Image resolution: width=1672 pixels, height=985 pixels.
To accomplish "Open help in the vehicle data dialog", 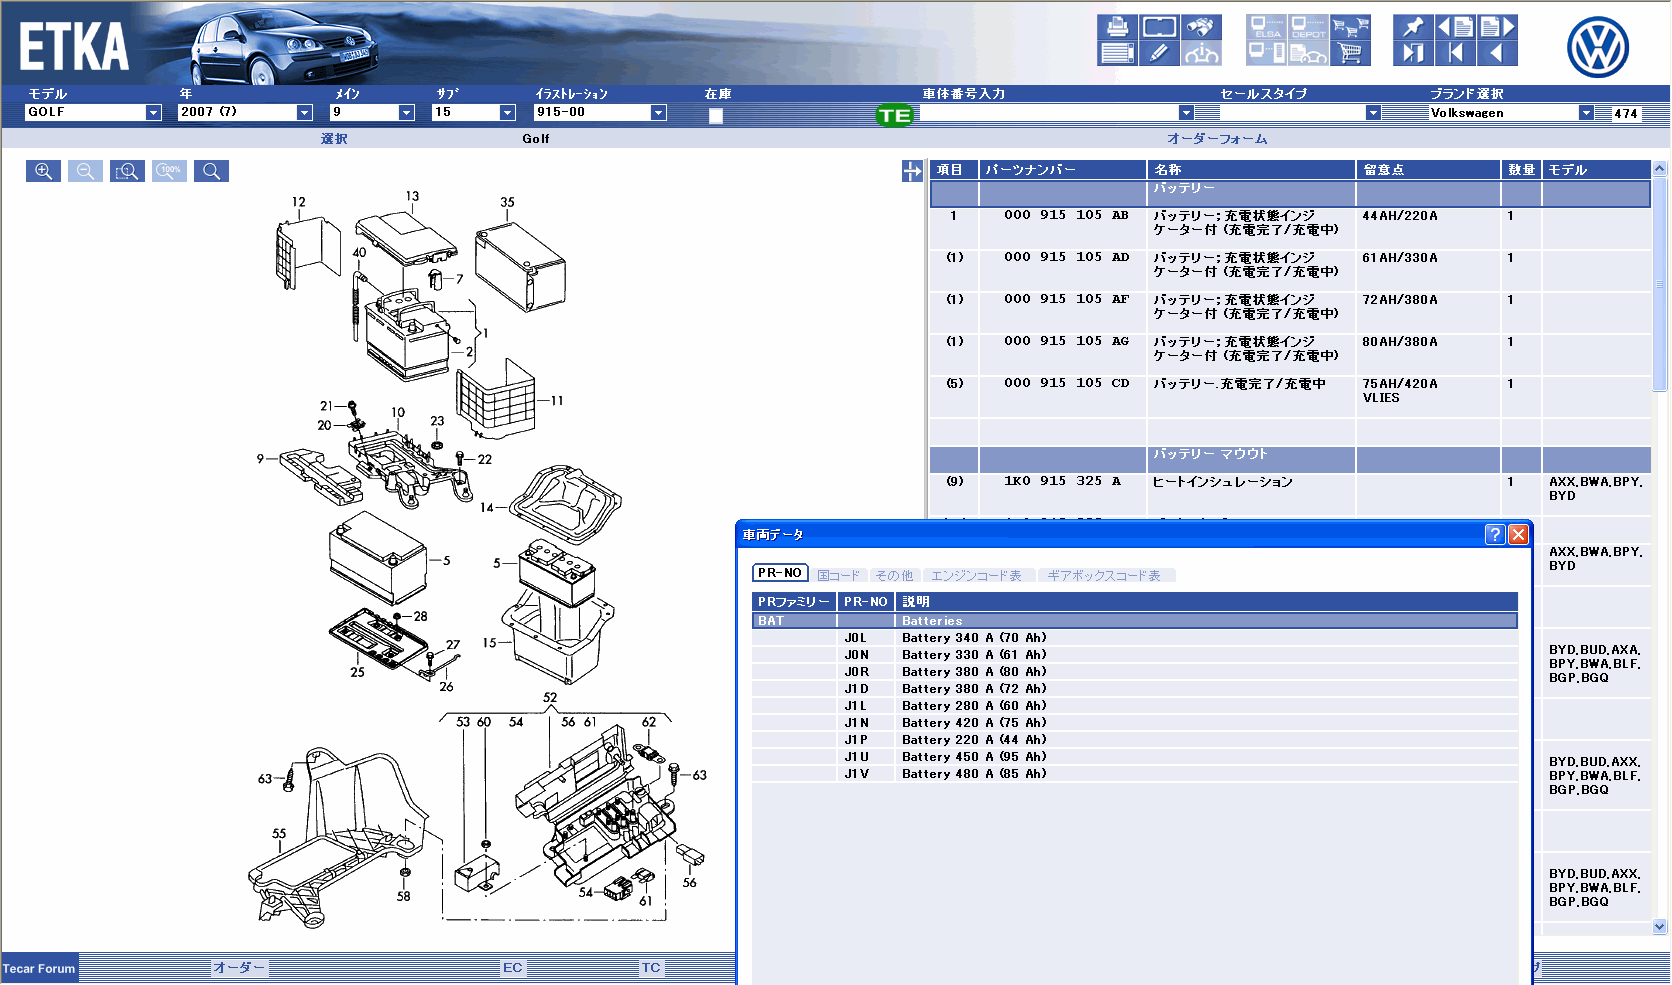I will pos(1494,534).
